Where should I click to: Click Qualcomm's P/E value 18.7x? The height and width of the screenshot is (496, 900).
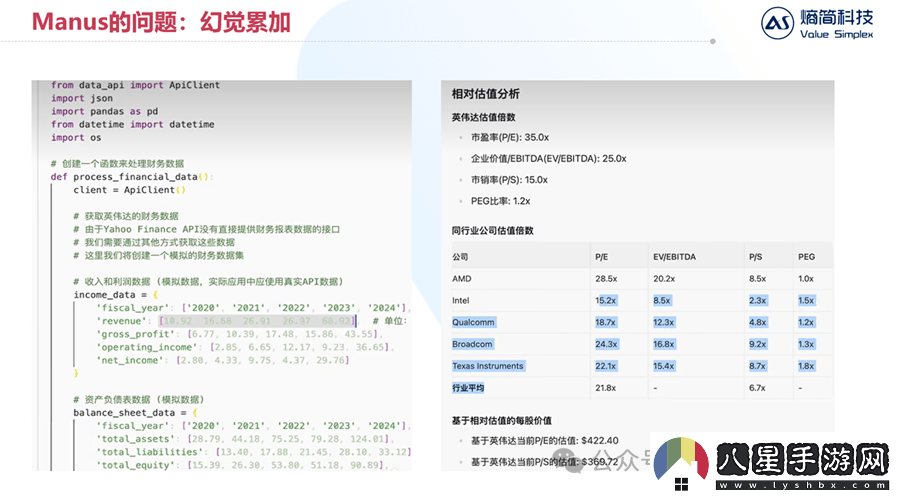[x=606, y=323]
